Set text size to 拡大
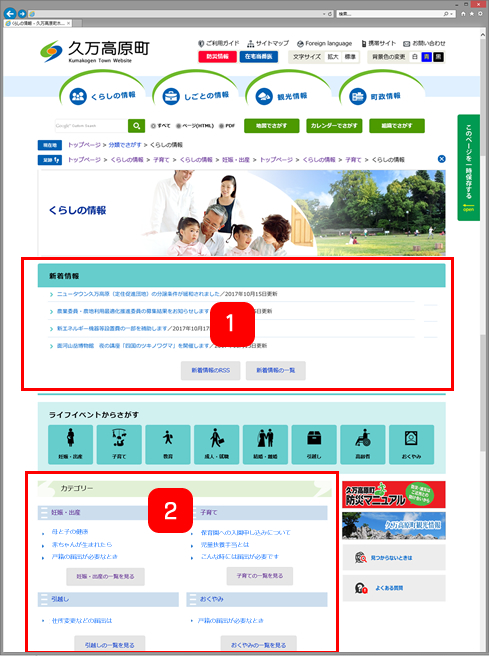 pyautogui.click(x=333, y=56)
